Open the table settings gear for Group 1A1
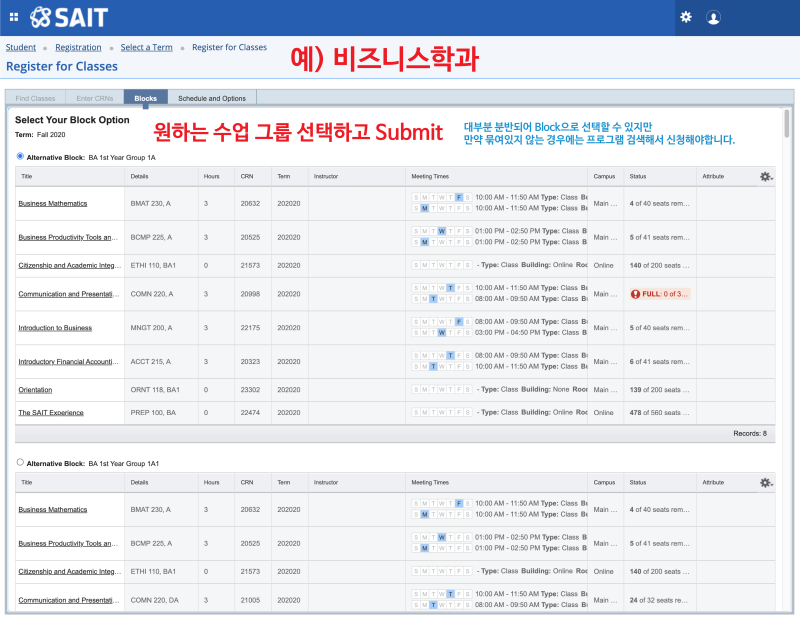This screenshot has height=617, width=800. (x=766, y=480)
